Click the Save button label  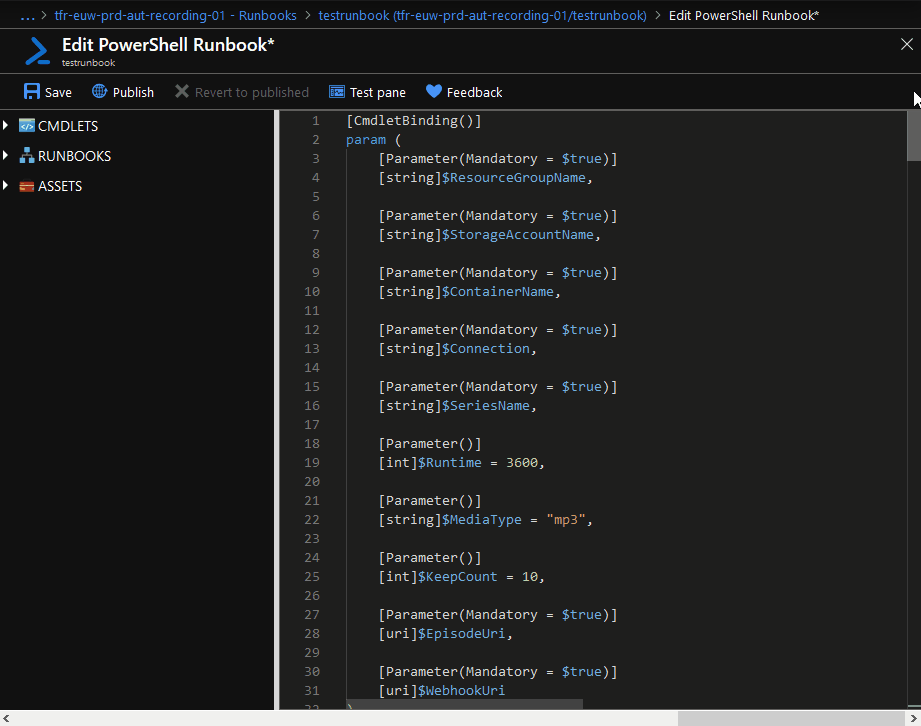[58, 93]
